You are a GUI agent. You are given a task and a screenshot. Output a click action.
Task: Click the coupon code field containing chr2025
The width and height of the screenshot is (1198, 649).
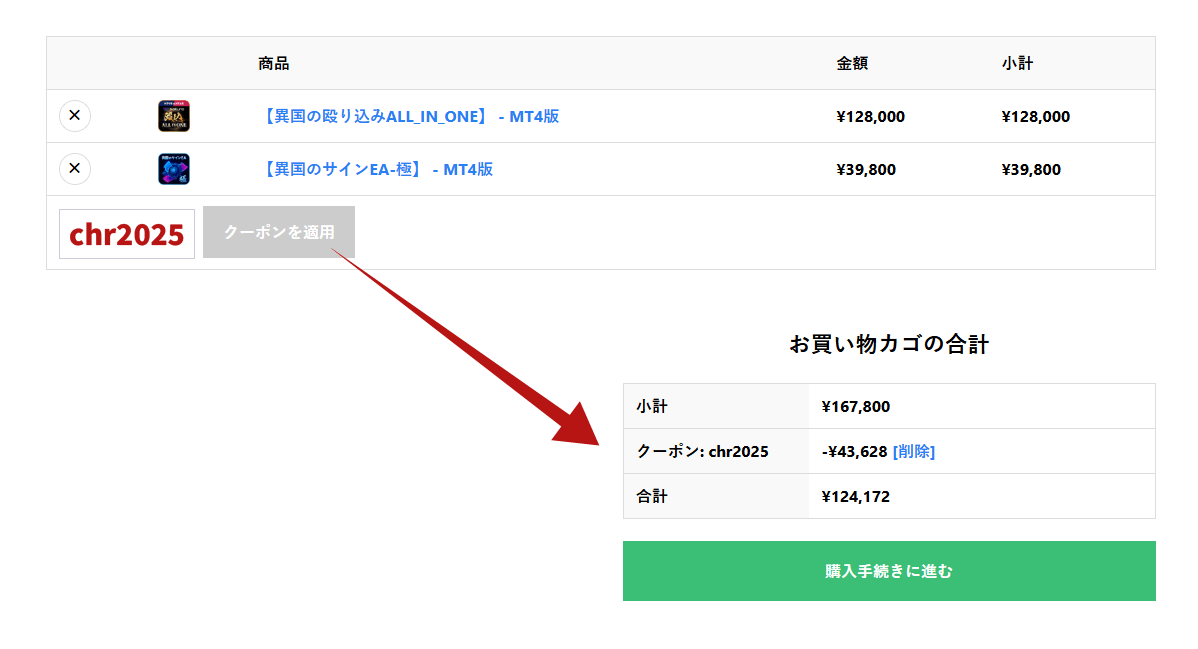pyautogui.click(x=127, y=234)
